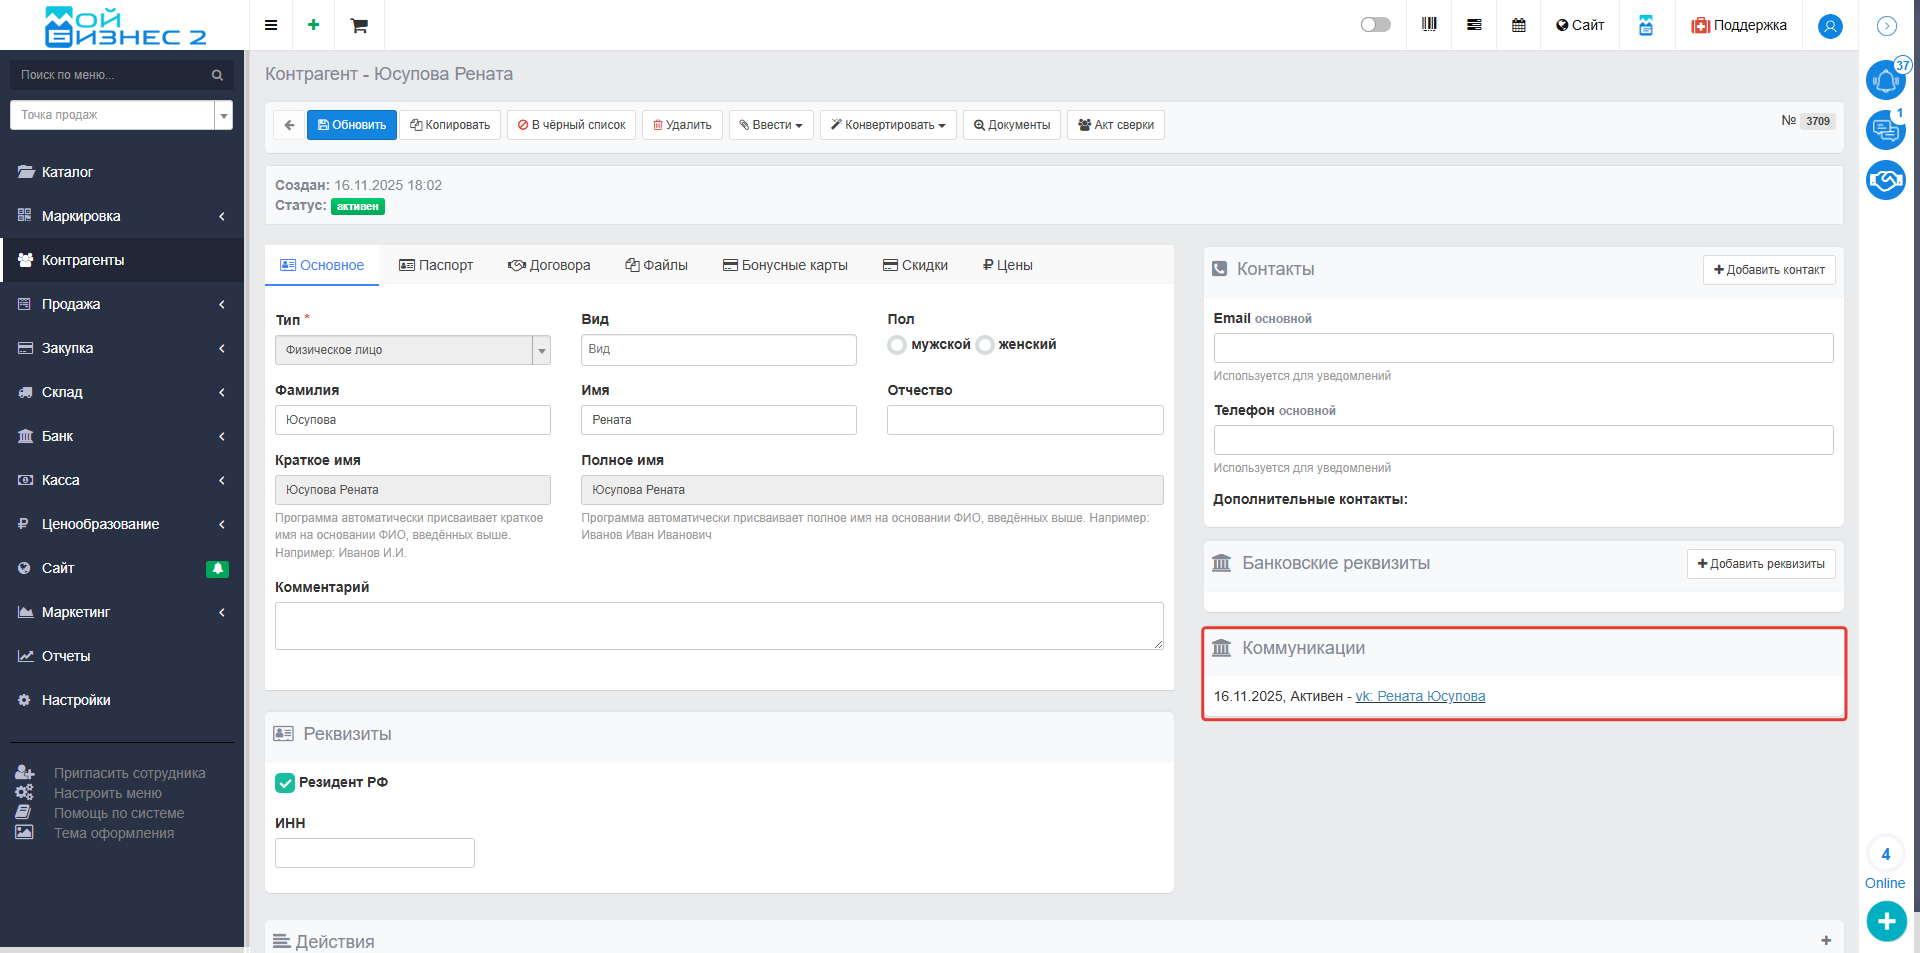The width and height of the screenshot is (1920, 953).
Task: Click the back arrow button in toolbar
Action: click(x=289, y=125)
